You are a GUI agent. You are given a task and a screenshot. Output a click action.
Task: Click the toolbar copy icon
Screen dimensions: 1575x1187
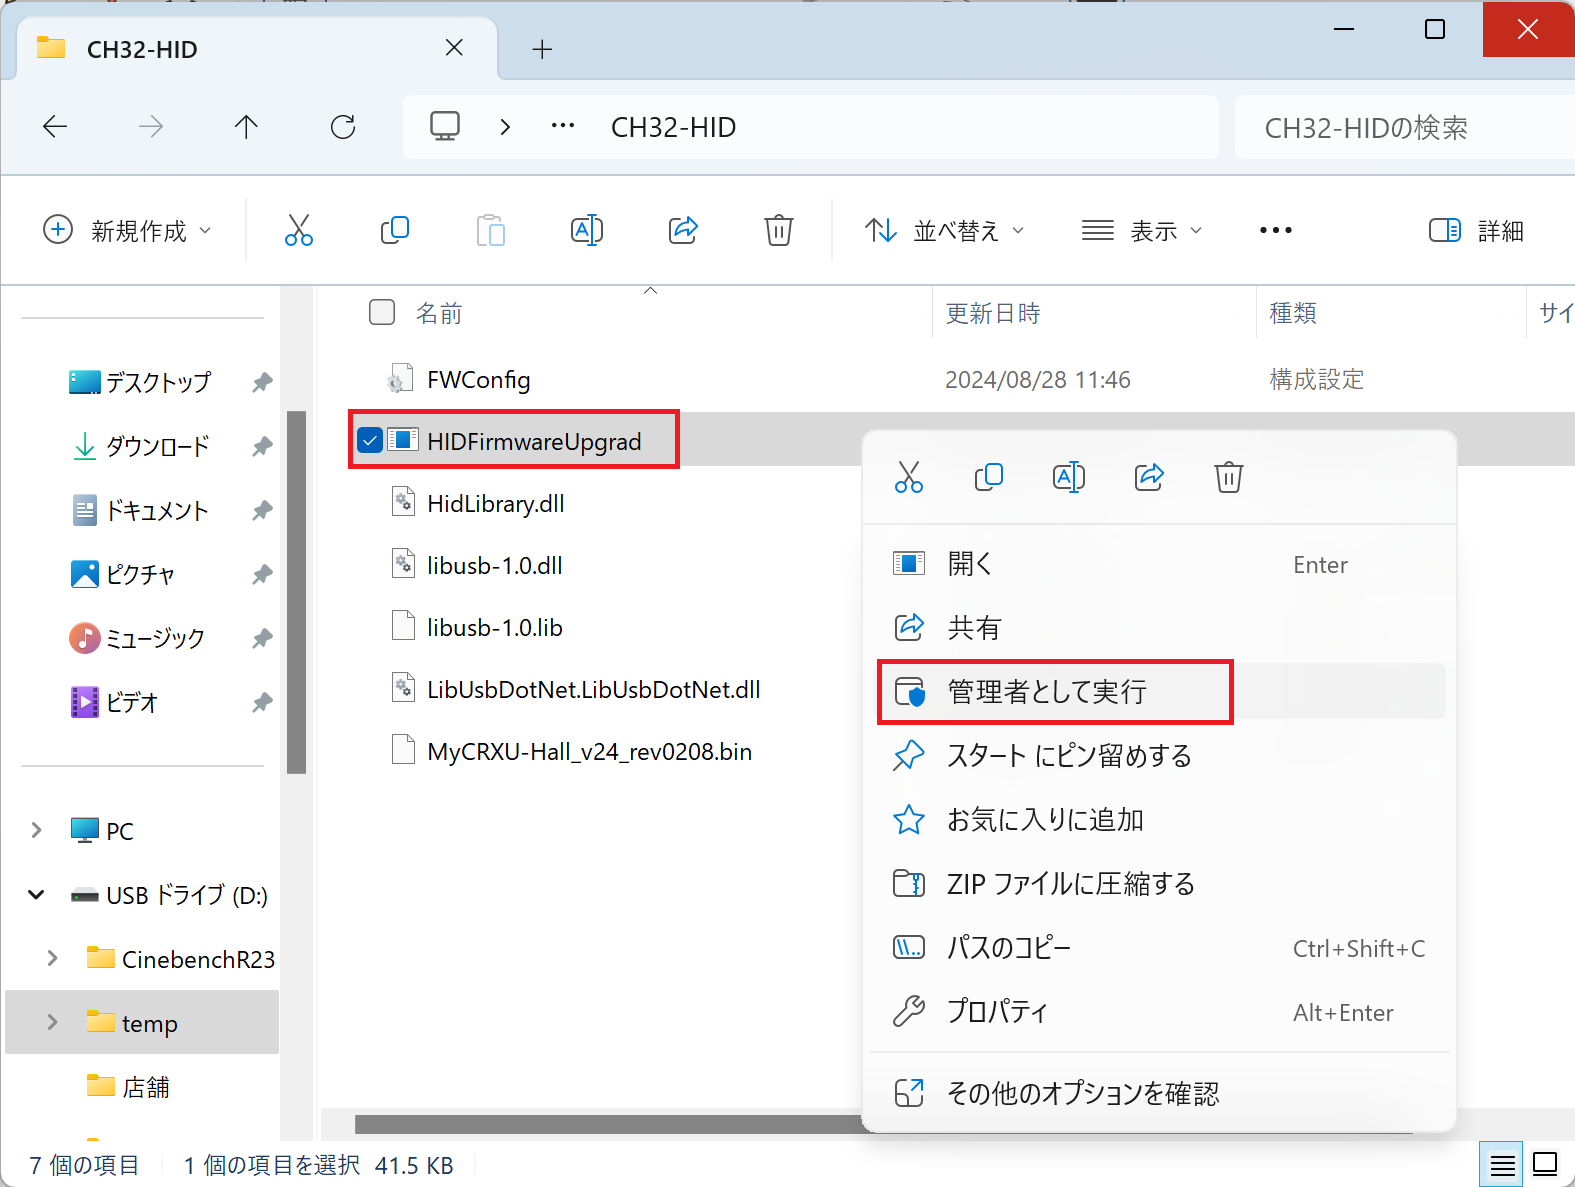(395, 230)
